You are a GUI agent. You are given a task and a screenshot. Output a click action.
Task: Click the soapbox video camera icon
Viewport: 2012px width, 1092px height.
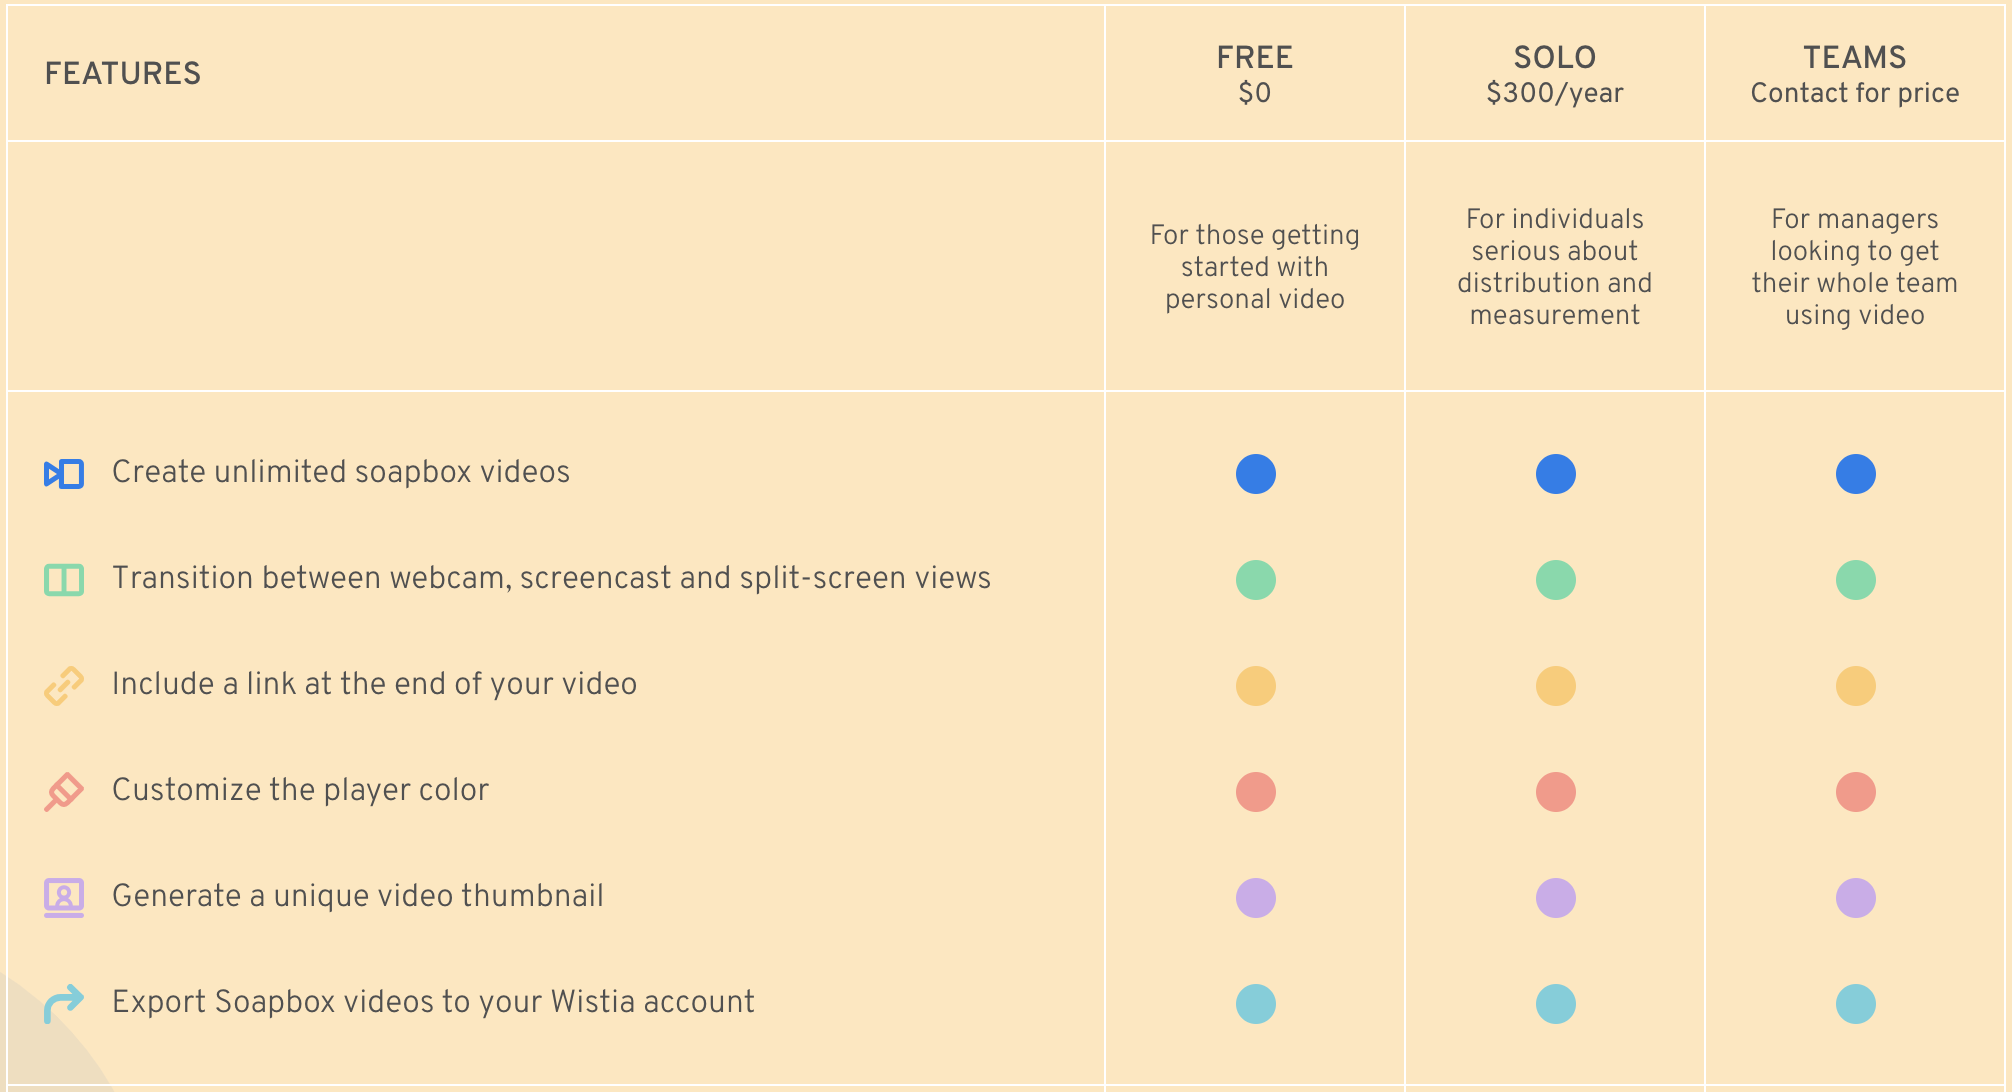64,473
